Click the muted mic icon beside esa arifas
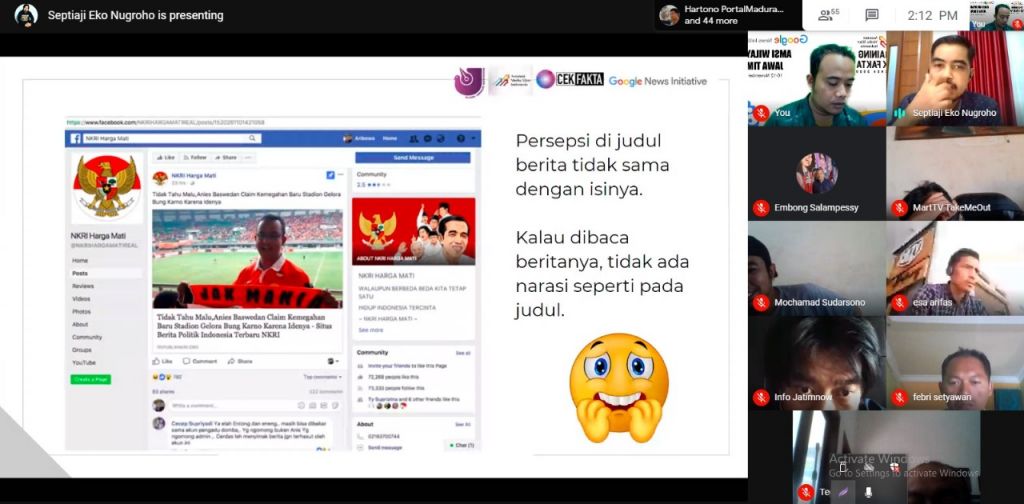The height and width of the screenshot is (504, 1024). (899, 302)
